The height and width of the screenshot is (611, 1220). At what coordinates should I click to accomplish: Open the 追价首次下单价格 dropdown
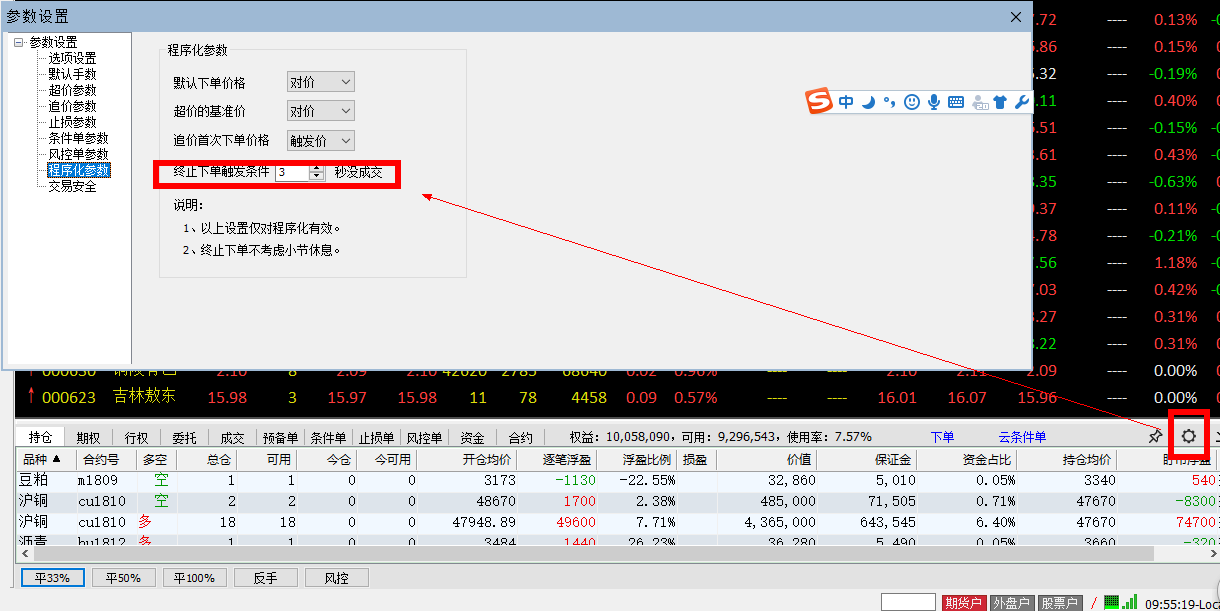pyautogui.click(x=320, y=141)
